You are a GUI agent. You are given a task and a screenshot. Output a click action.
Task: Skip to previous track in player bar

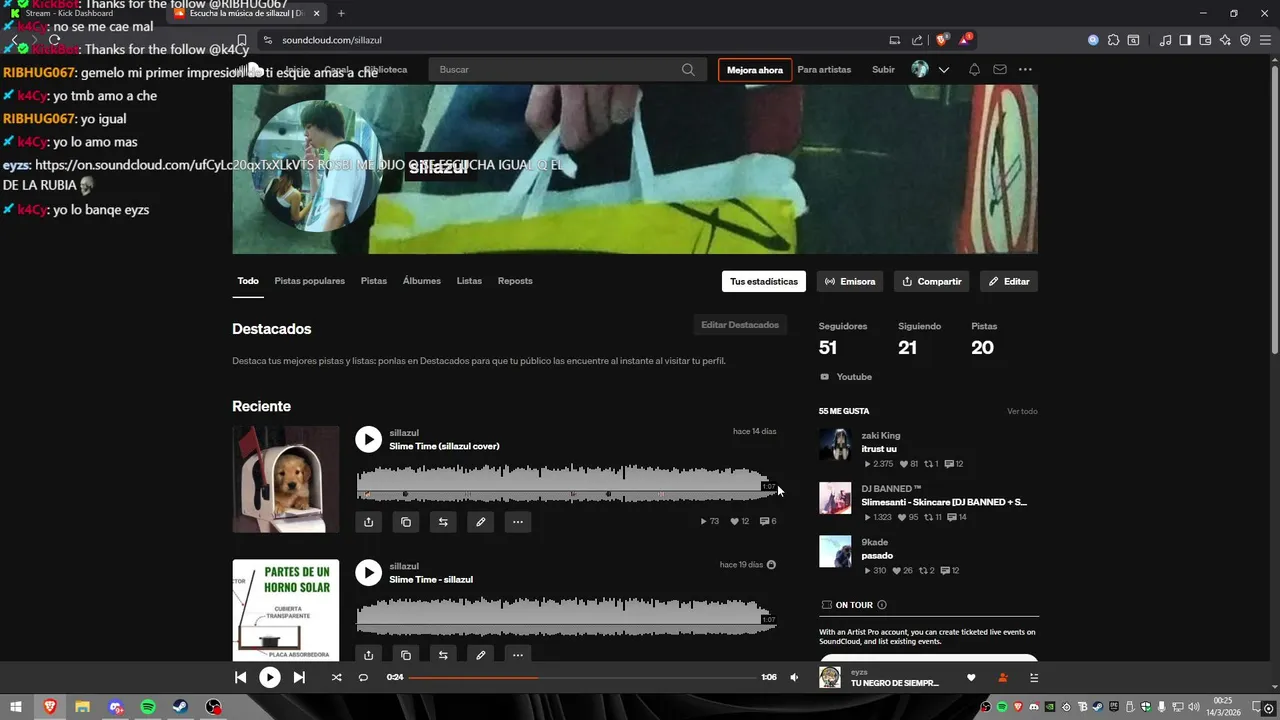point(240,677)
